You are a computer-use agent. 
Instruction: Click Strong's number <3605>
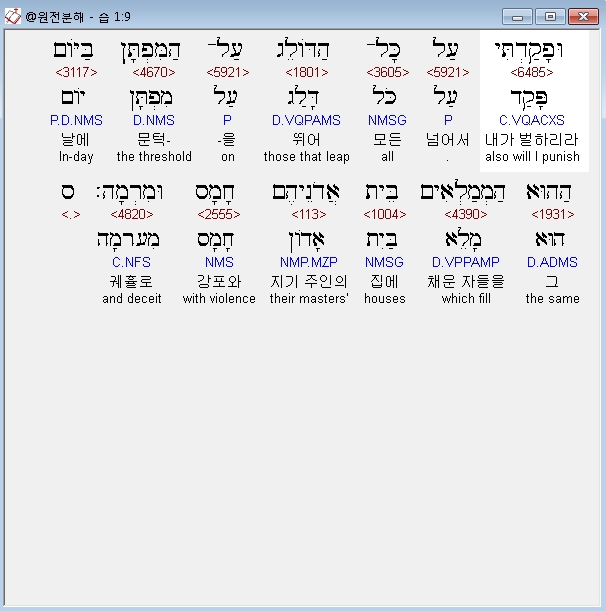[x=388, y=72]
